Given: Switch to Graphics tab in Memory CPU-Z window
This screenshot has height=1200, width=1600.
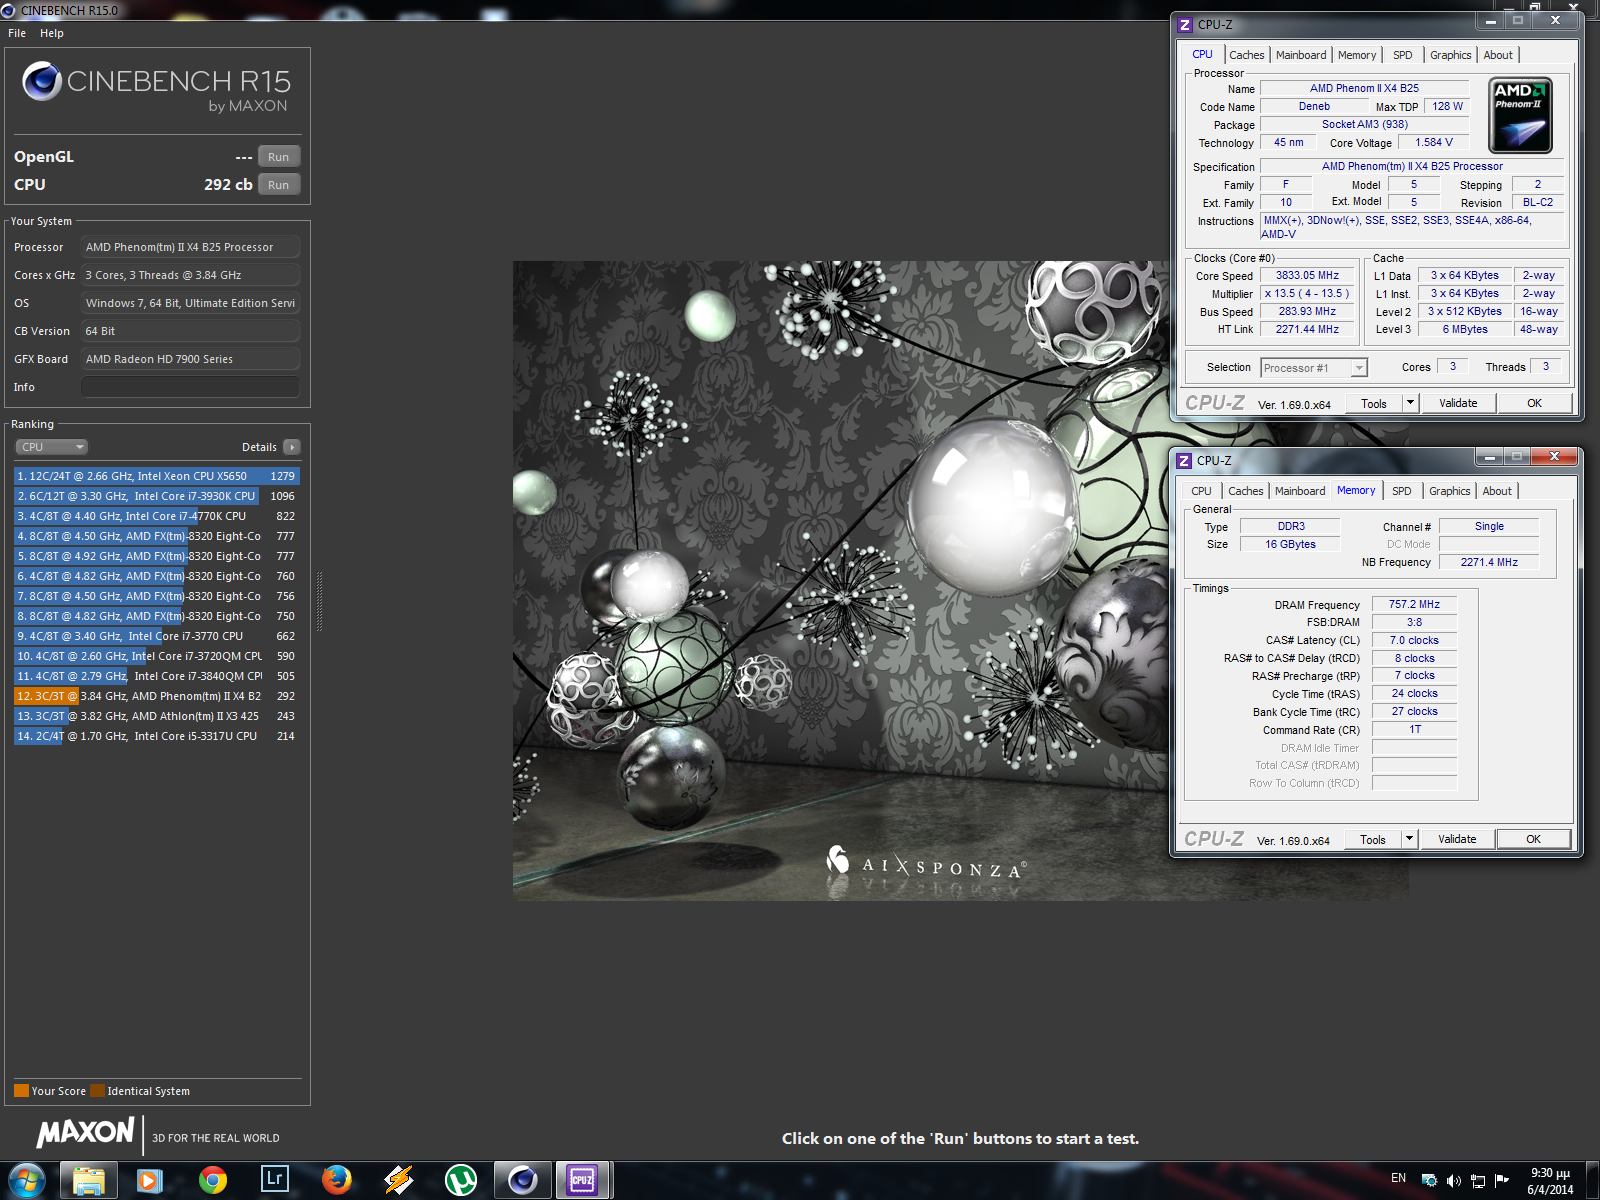Looking at the screenshot, I should coord(1450,491).
